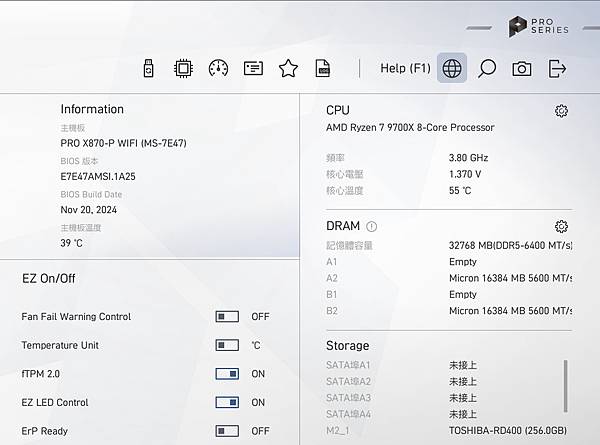Click the EZ On/Off section heading
Screen dimensions: 600x445
click(49, 279)
